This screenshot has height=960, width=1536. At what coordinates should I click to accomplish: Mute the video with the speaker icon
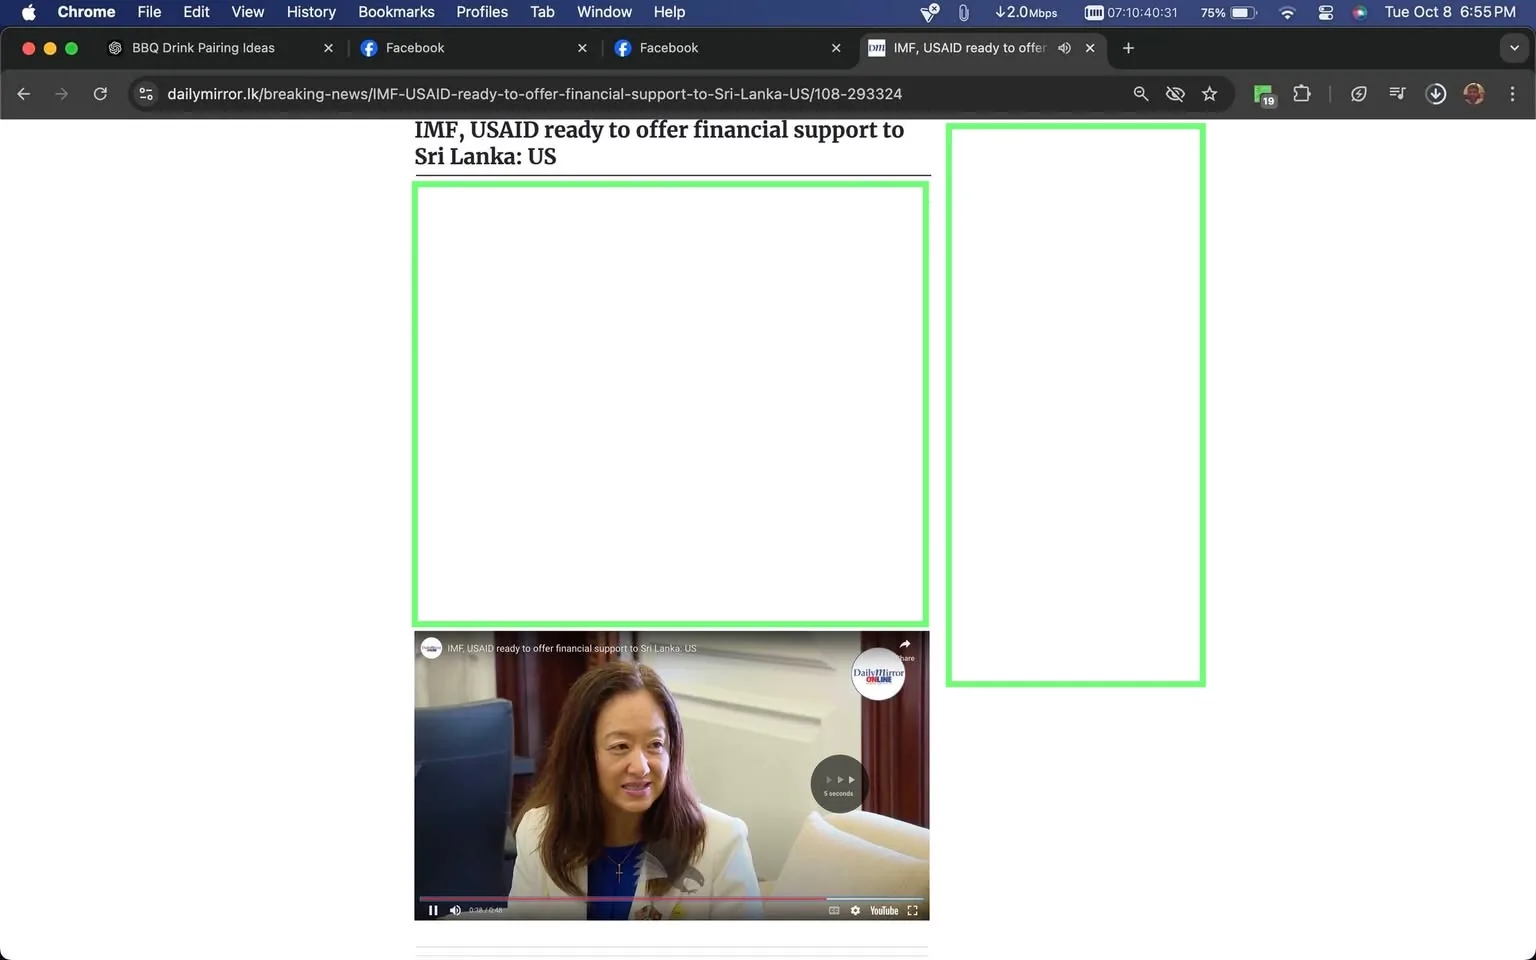[x=455, y=910]
